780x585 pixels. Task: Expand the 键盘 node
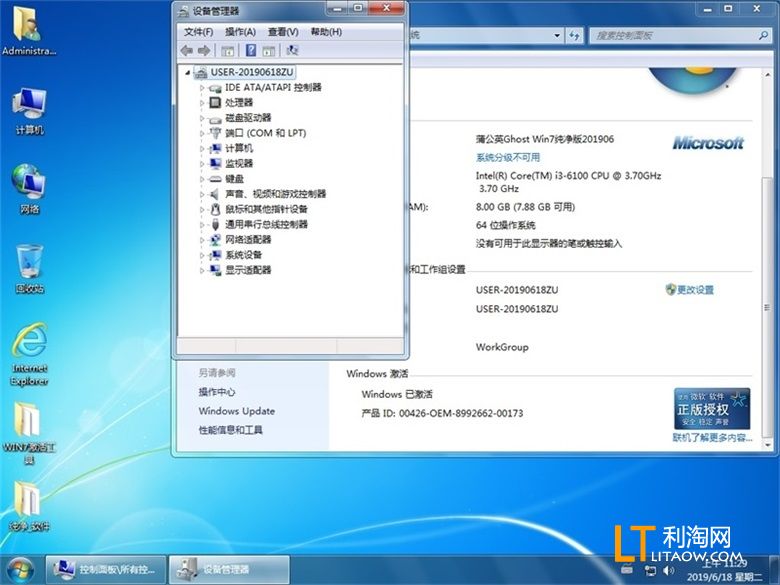tap(202, 179)
